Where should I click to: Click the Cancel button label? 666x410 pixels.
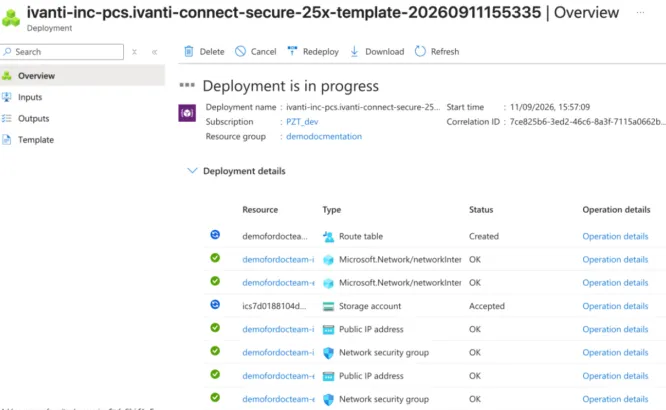263,51
